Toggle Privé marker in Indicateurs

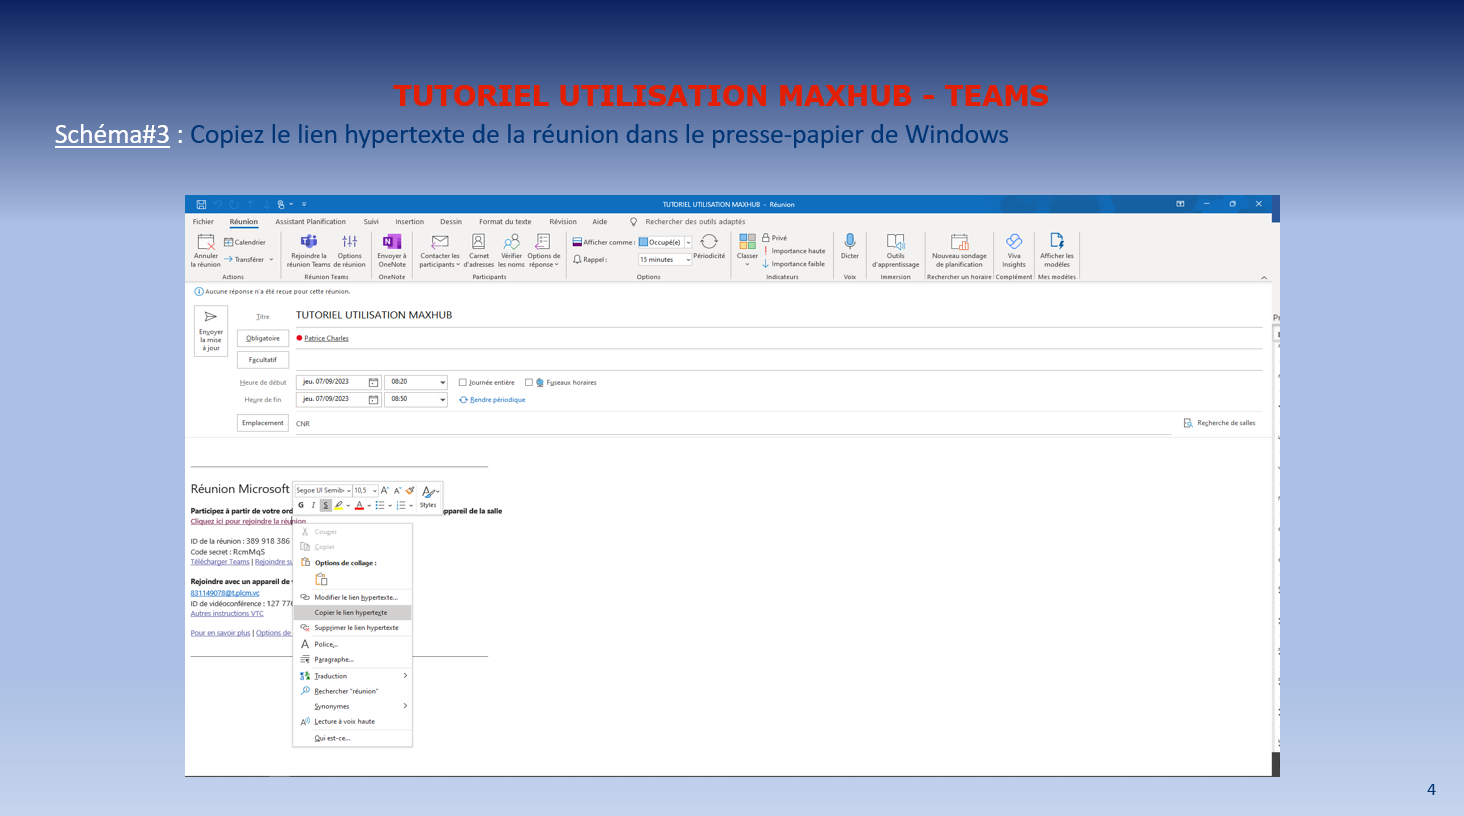774,238
